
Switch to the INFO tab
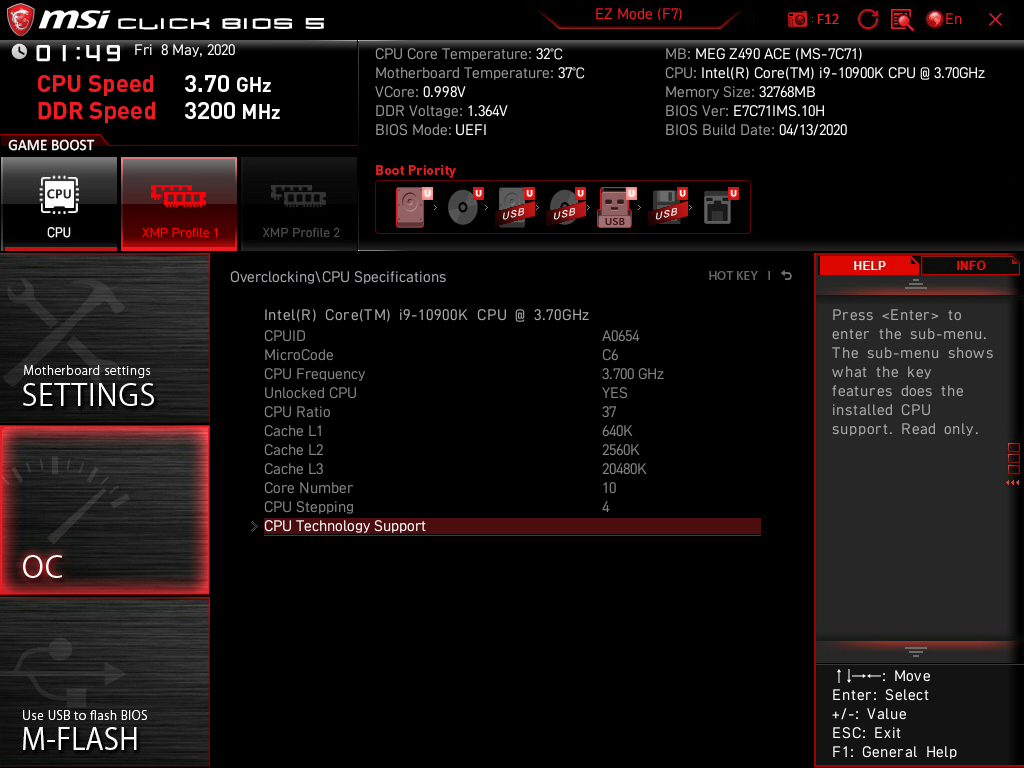[970, 266]
